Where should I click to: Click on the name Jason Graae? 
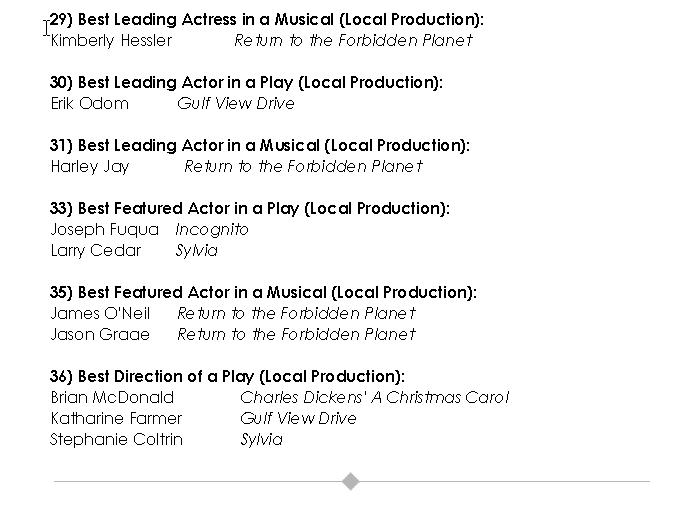coord(100,334)
